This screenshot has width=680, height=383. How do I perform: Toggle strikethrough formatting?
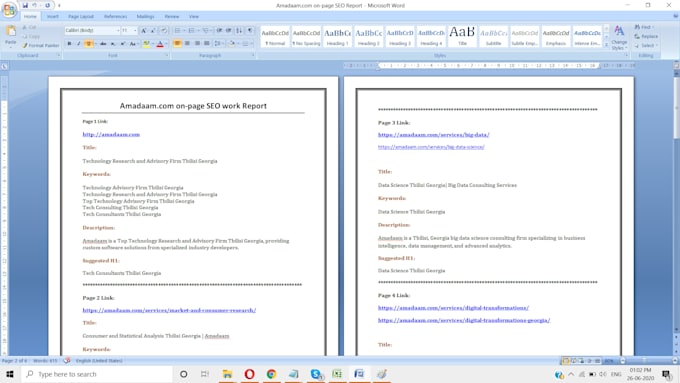click(103, 43)
